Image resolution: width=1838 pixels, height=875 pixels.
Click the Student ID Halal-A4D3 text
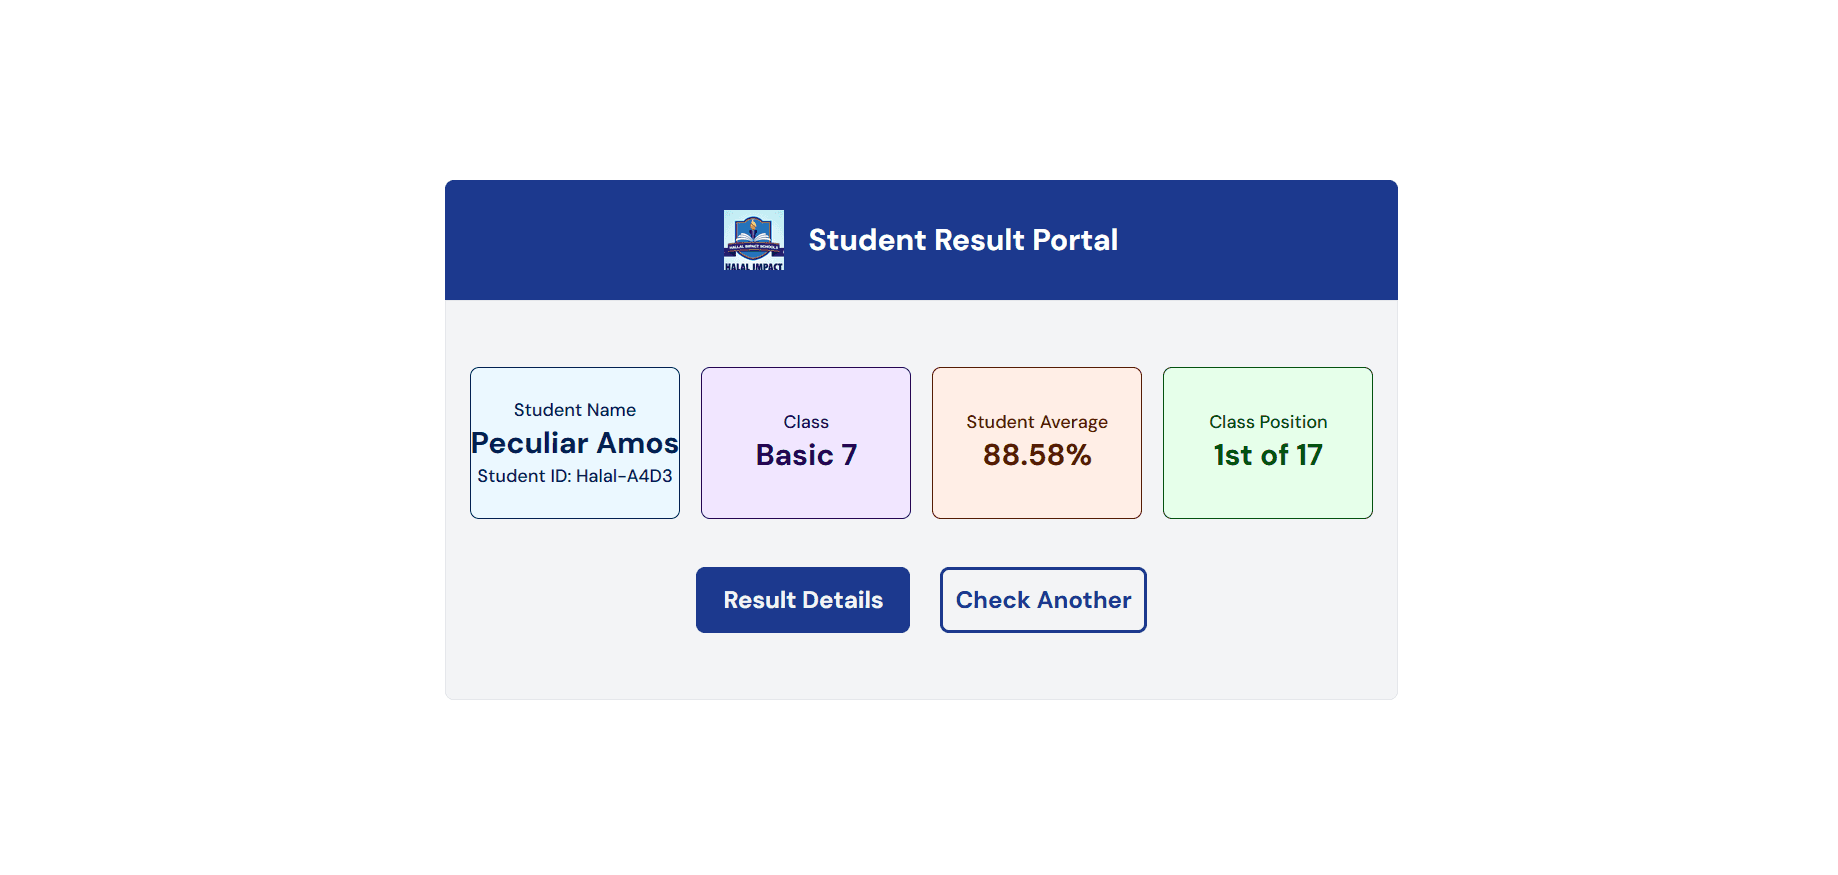point(574,476)
